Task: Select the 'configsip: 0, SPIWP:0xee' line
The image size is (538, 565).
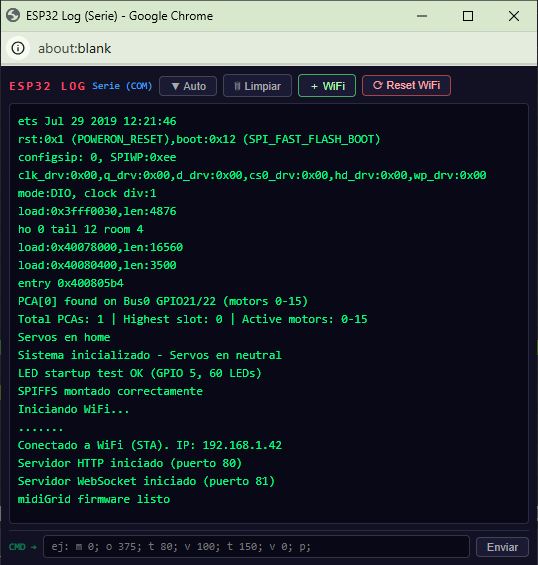Action: click(x=97, y=157)
